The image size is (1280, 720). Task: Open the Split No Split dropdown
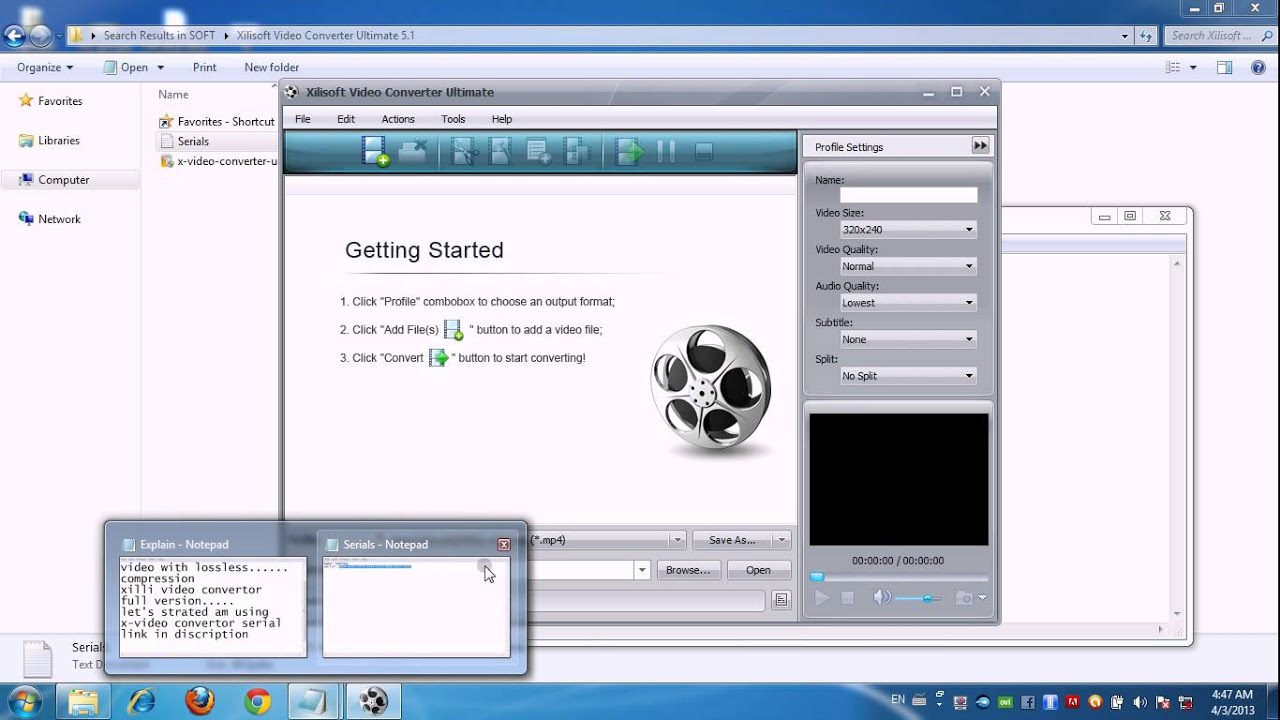908,375
